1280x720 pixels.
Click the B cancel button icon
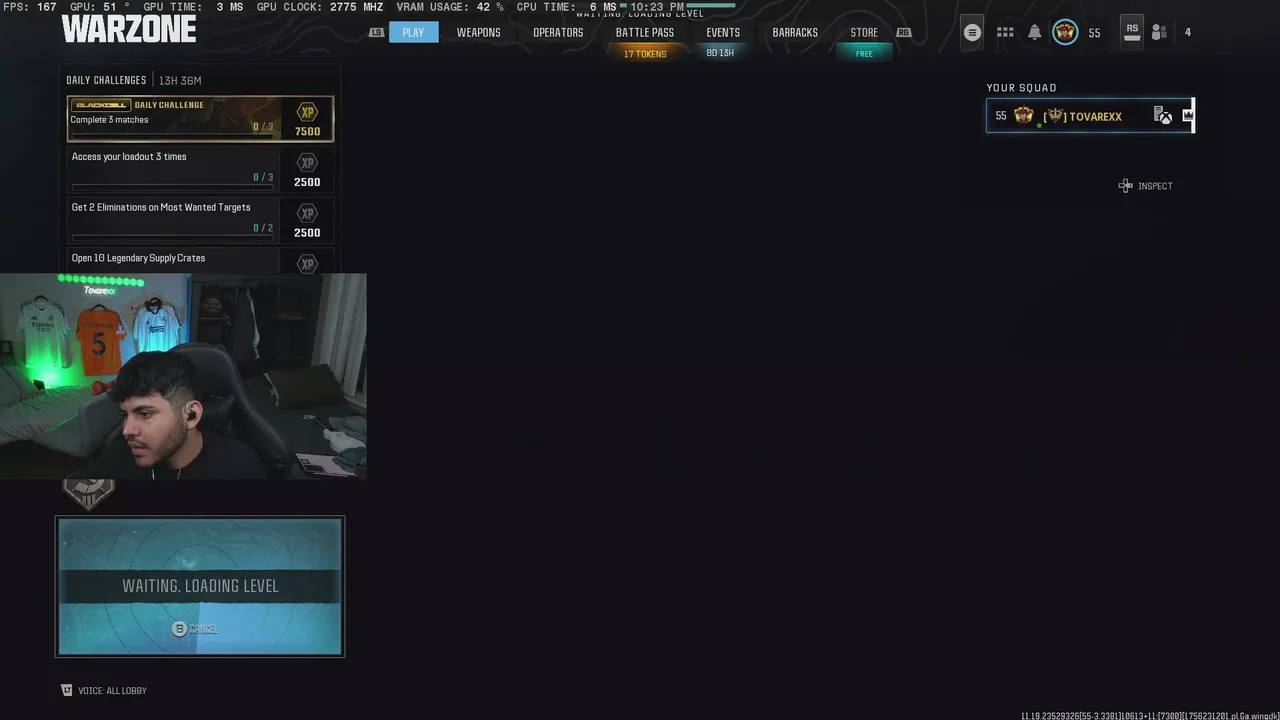pos(179,629)
